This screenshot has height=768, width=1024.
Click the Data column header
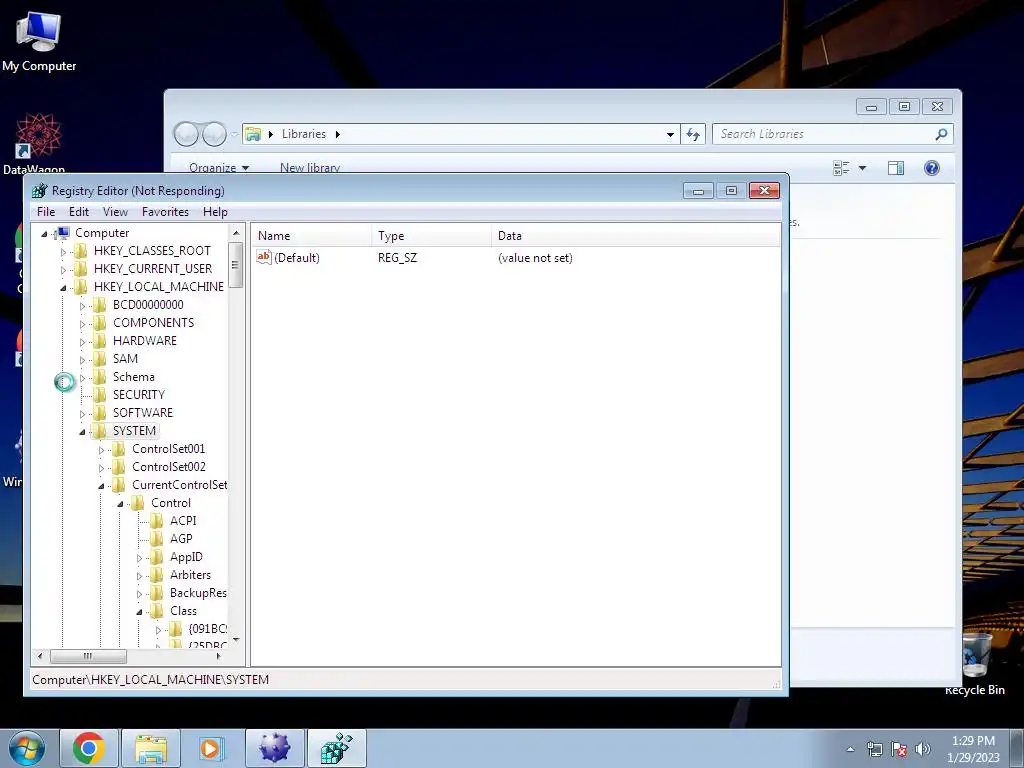pyautogui.click(x=636, y=236)
